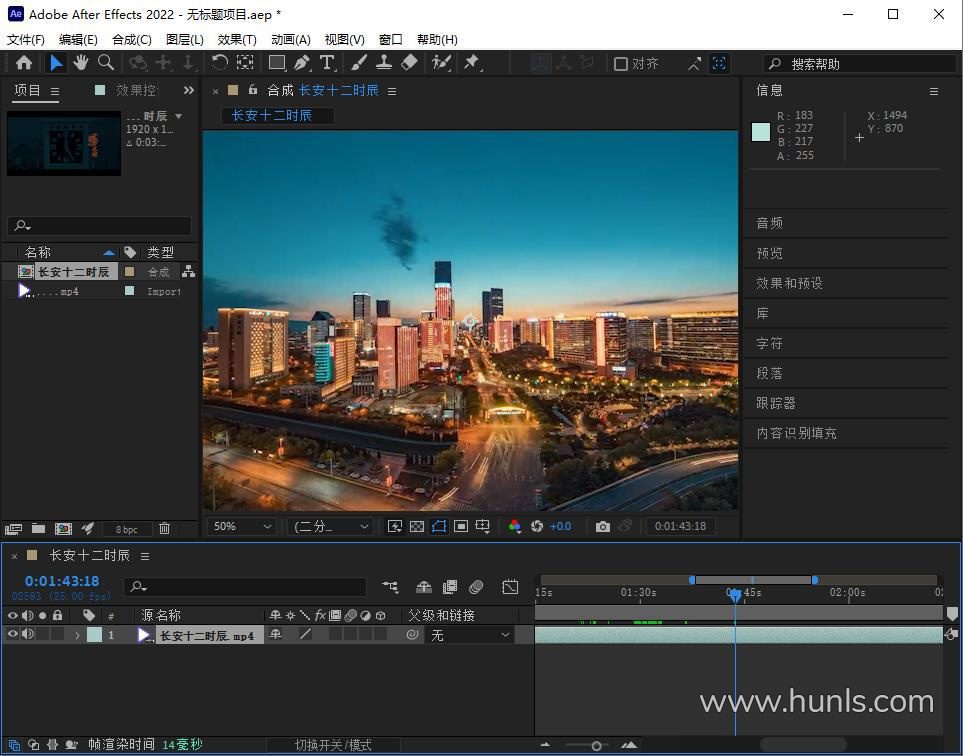The width and height of the screenshot is (963, 756).
Task: Take a snapshot with the camera icon
Action: point(603,526)
